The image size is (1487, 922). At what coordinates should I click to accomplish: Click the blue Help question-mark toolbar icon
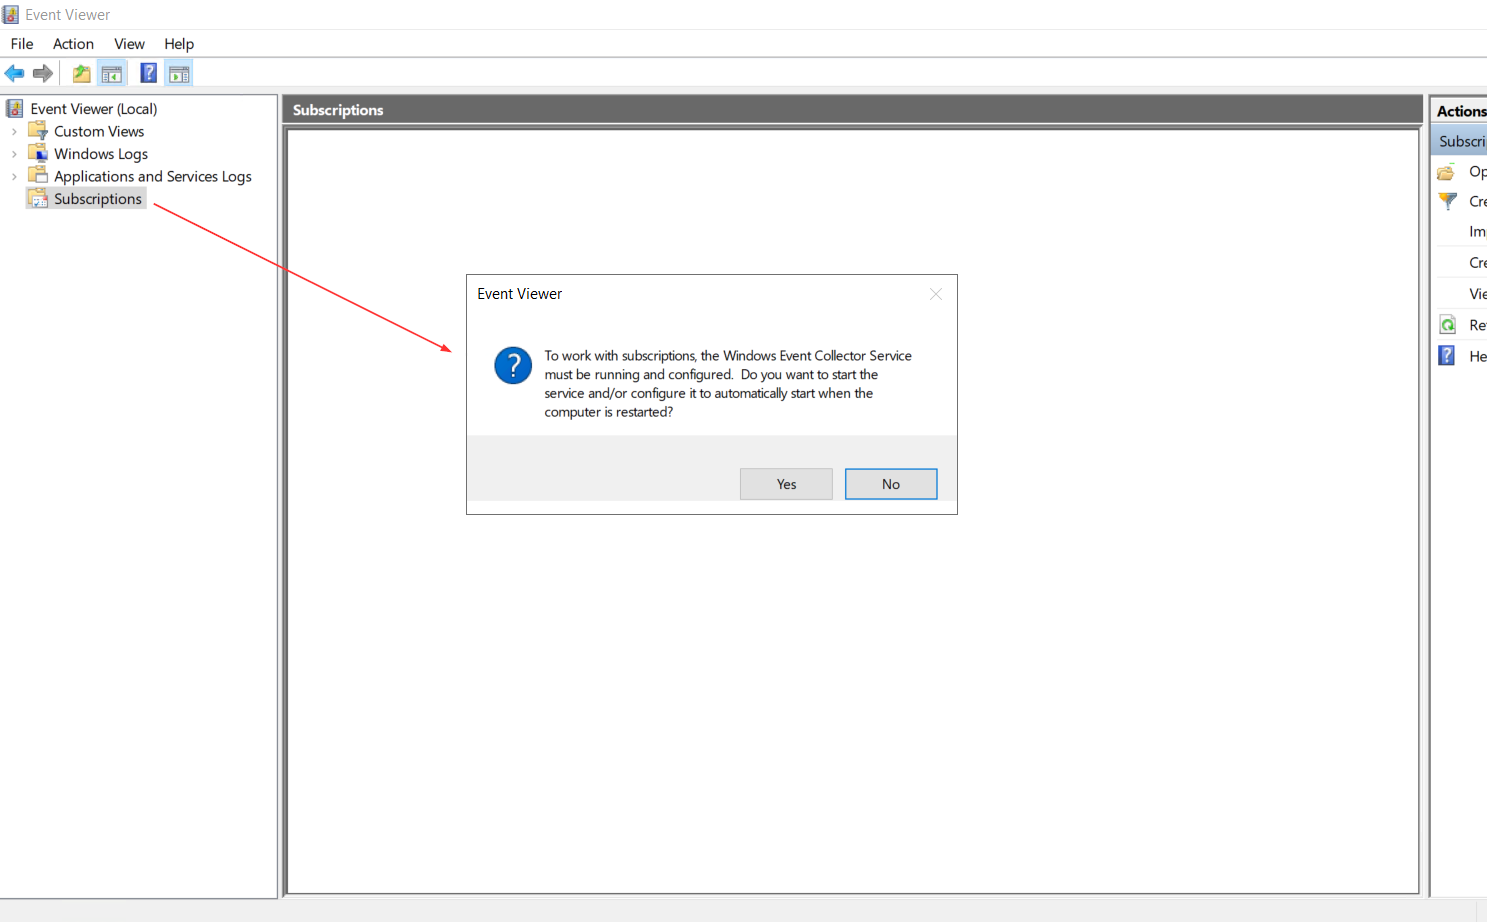pyautogui.click(x=148, y=73)
